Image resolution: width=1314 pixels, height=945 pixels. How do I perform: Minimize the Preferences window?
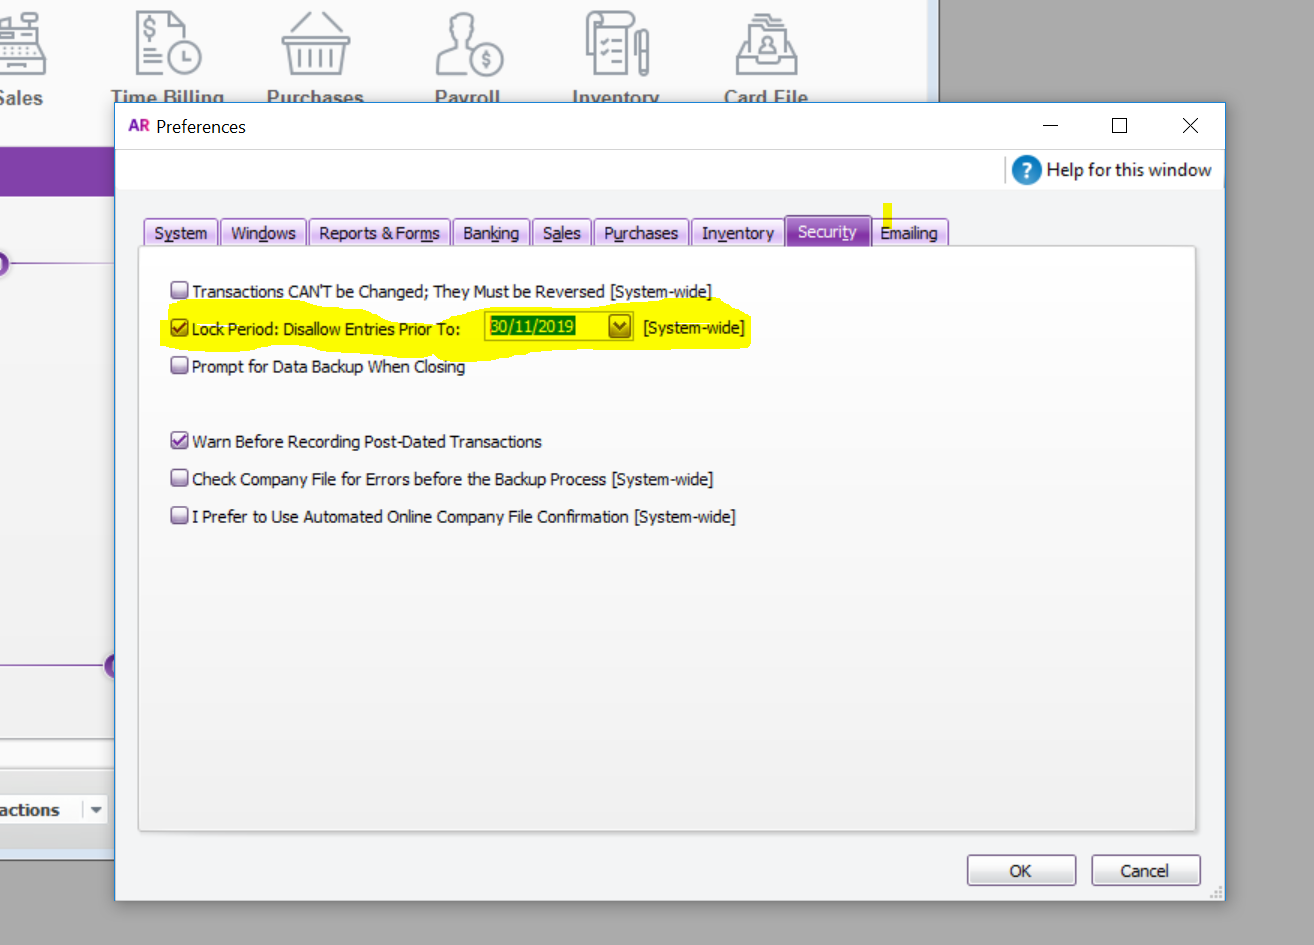[x=1050, y=126]
